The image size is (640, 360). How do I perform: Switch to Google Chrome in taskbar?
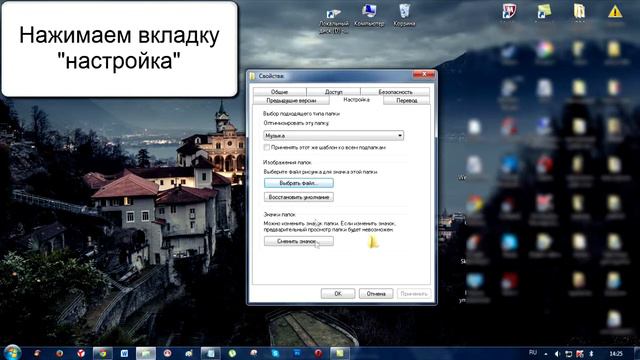coord(102,353)
